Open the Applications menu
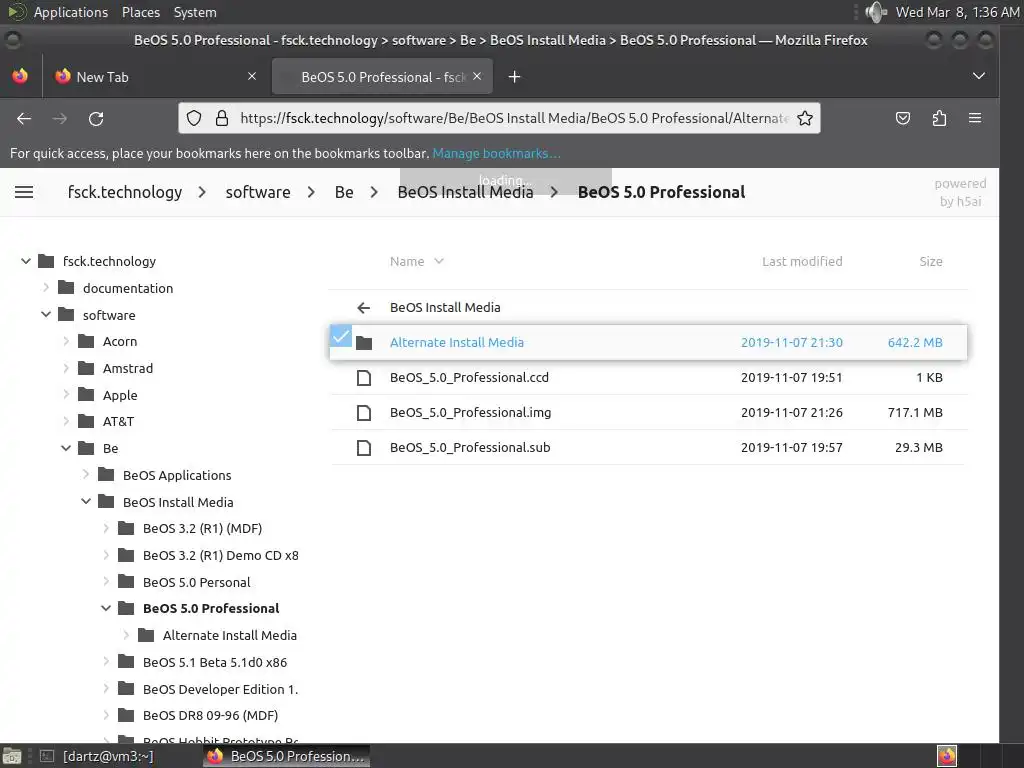This screenshot has width=1024, height=768. [71, 12]
